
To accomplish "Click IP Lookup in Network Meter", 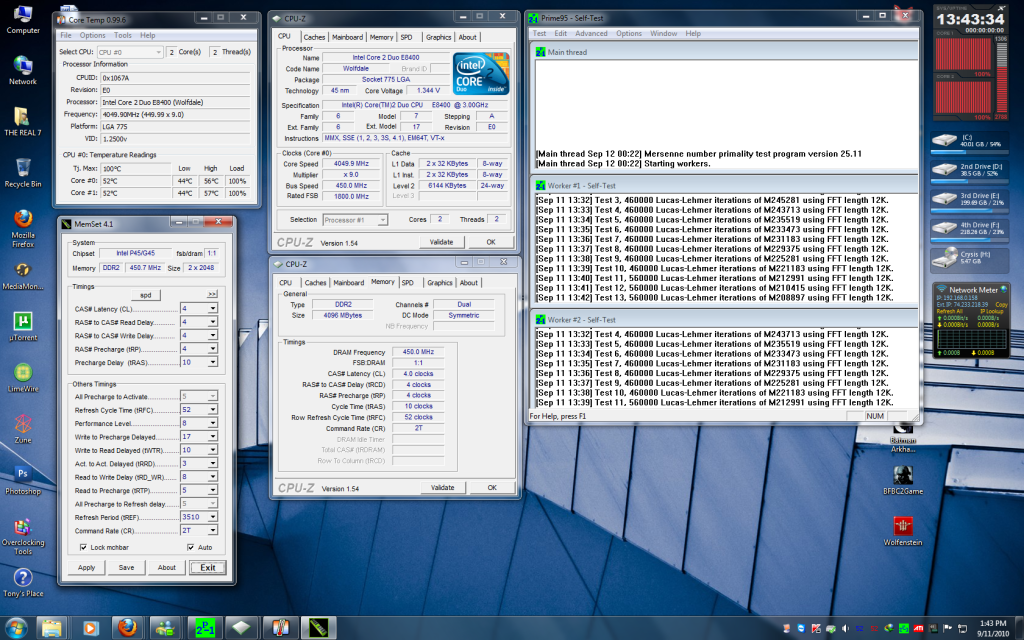I will [991, 312].
